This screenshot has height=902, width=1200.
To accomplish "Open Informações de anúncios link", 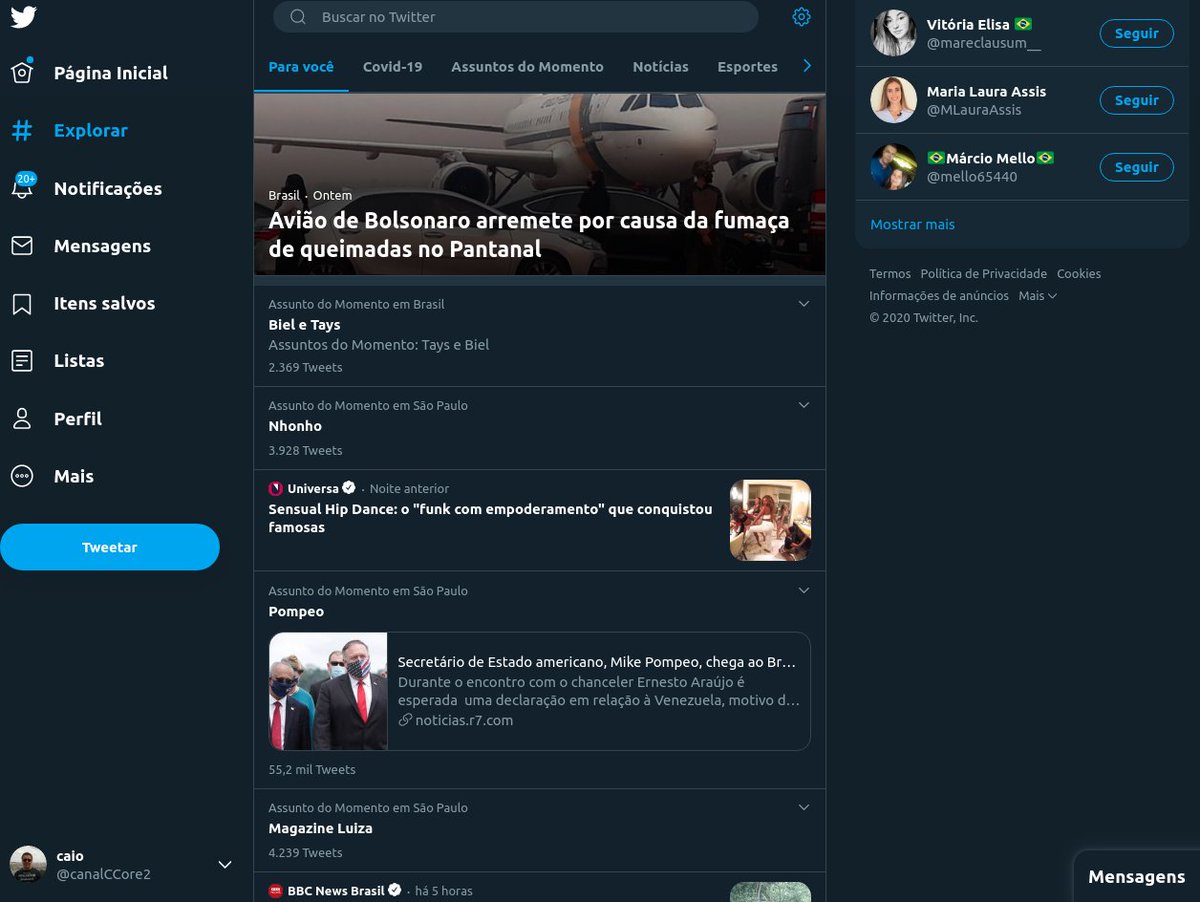I will (939, 295).
